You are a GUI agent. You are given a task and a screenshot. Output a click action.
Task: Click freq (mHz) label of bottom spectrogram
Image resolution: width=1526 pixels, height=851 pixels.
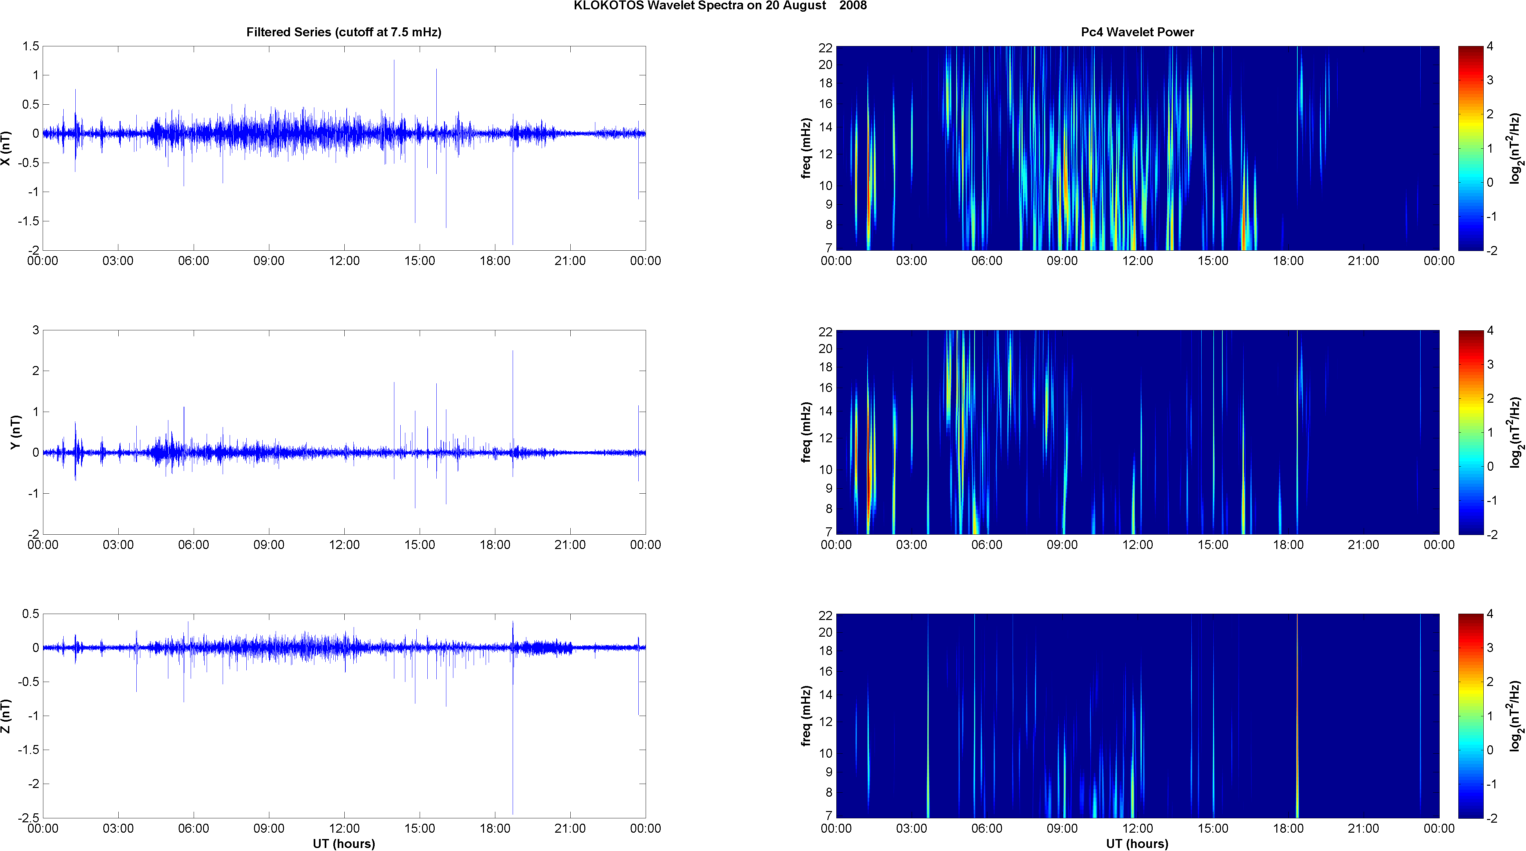coord(806,716)
